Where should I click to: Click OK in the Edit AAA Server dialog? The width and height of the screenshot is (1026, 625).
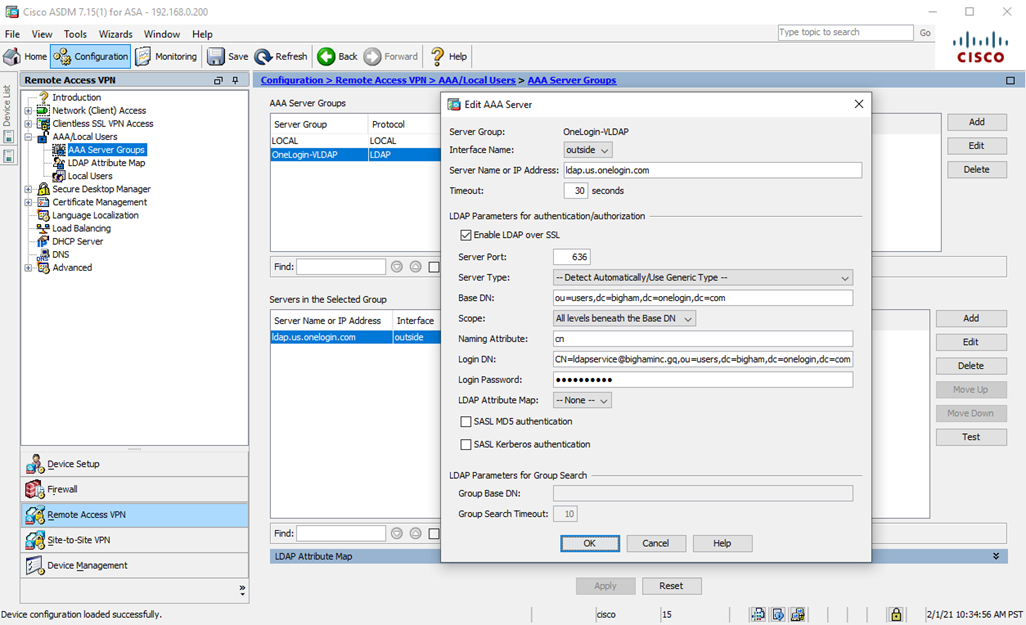click(590, 543)
